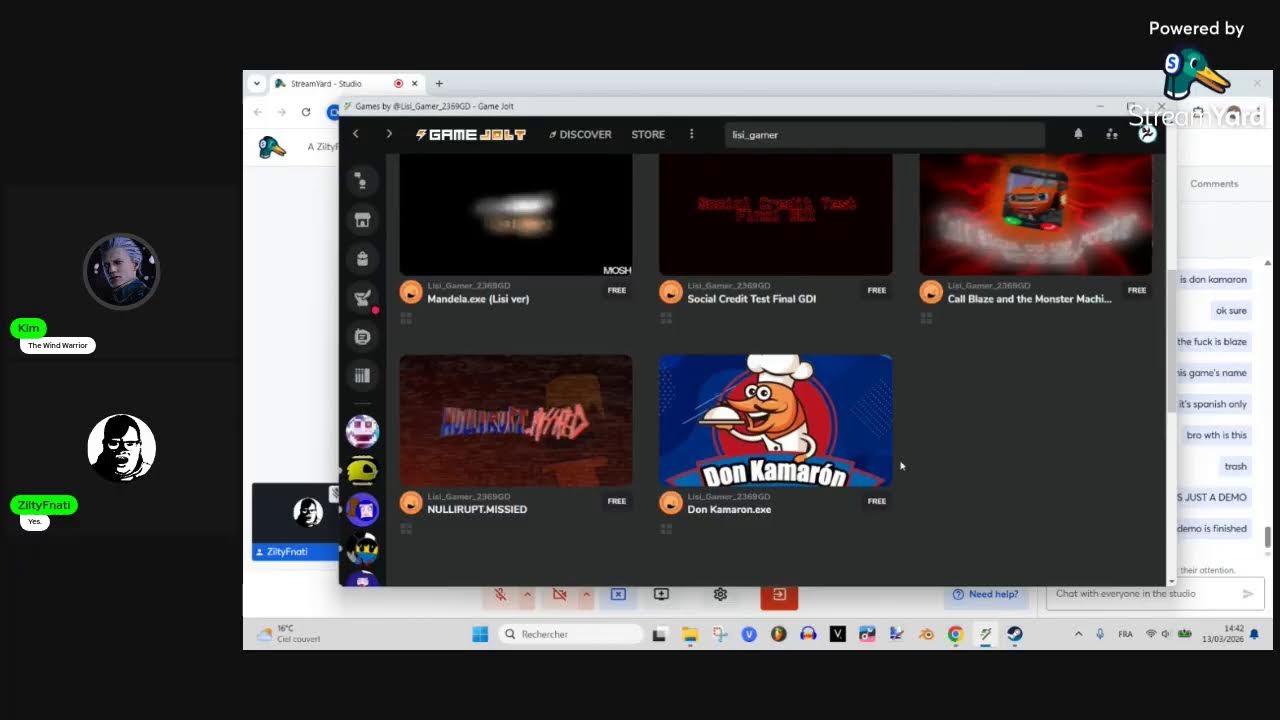Click taskbar Rechercher search box
The width and height of the screenshot is (1280, 720).
(x=570, y=634)
